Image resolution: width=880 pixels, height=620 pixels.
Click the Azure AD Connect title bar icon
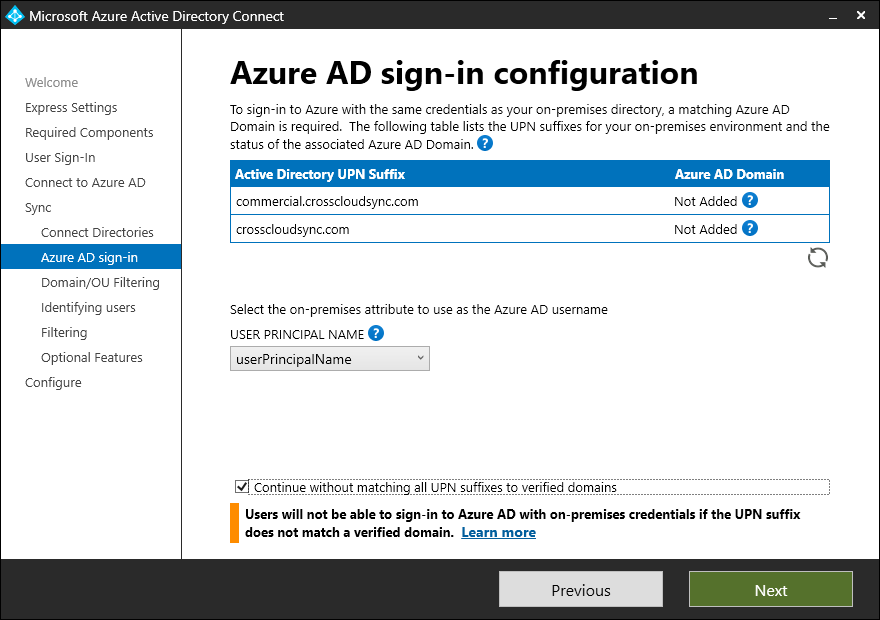point(13,15)
